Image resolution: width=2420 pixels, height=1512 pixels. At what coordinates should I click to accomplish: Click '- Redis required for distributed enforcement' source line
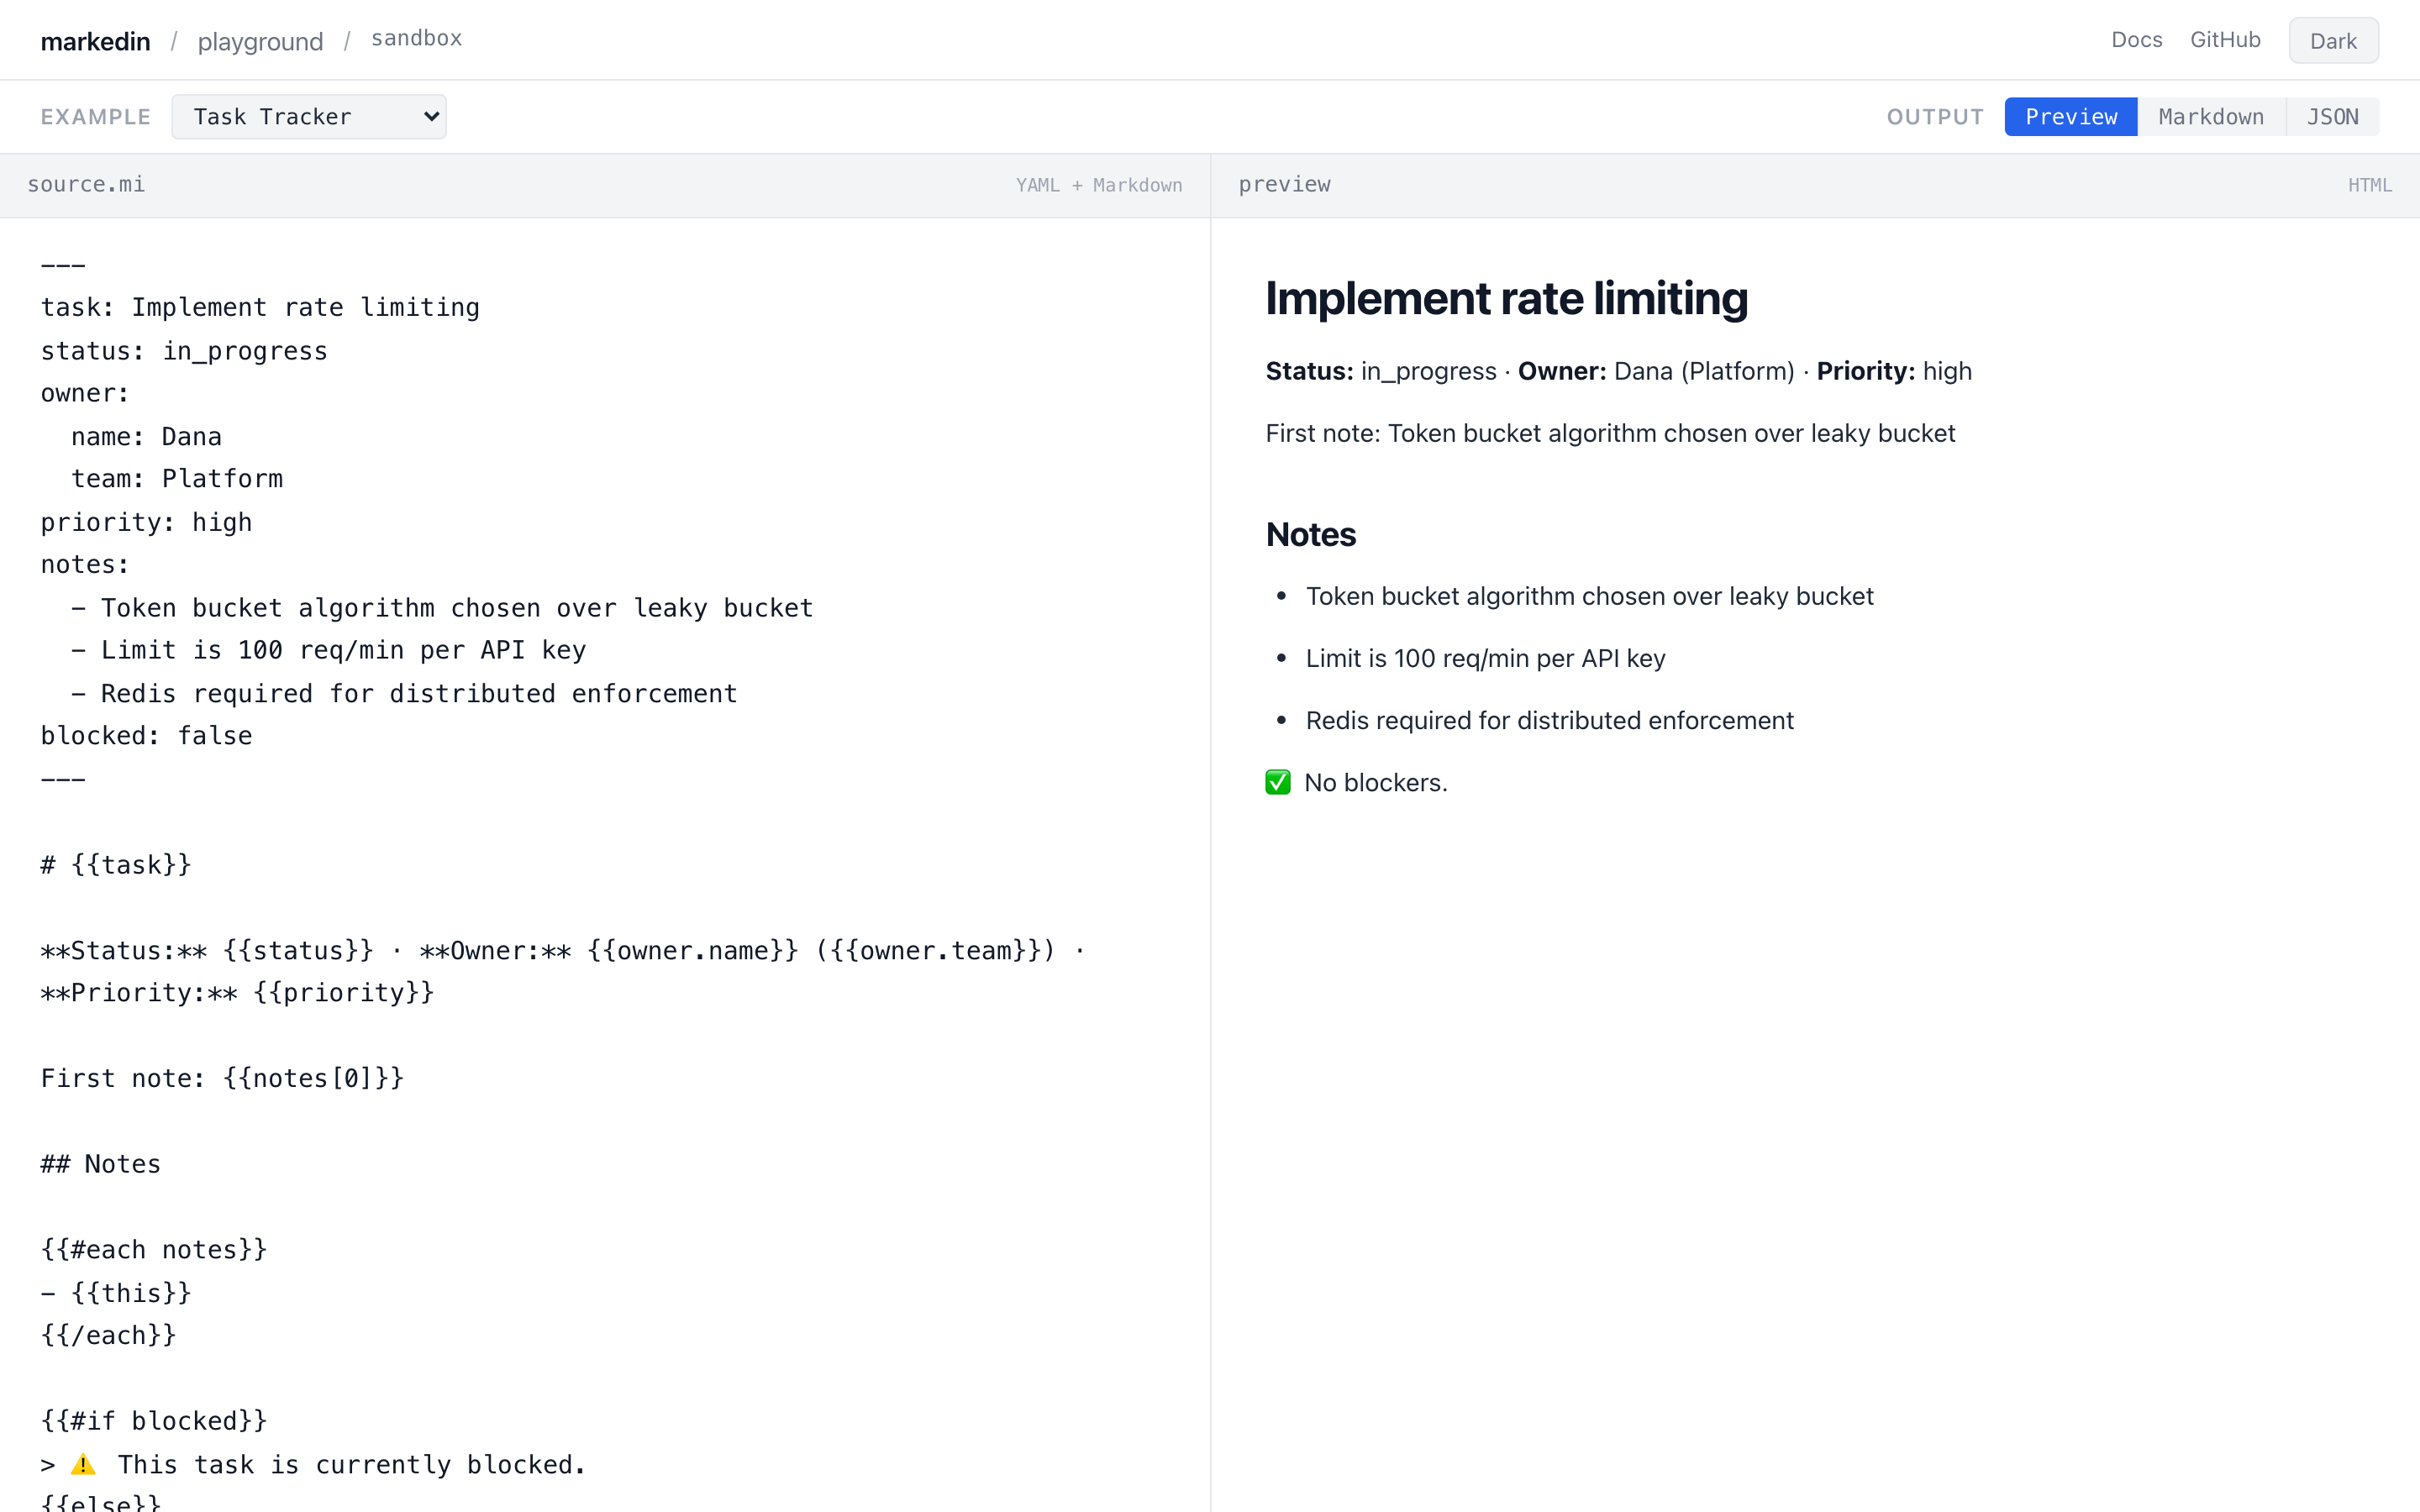[404, 694]
